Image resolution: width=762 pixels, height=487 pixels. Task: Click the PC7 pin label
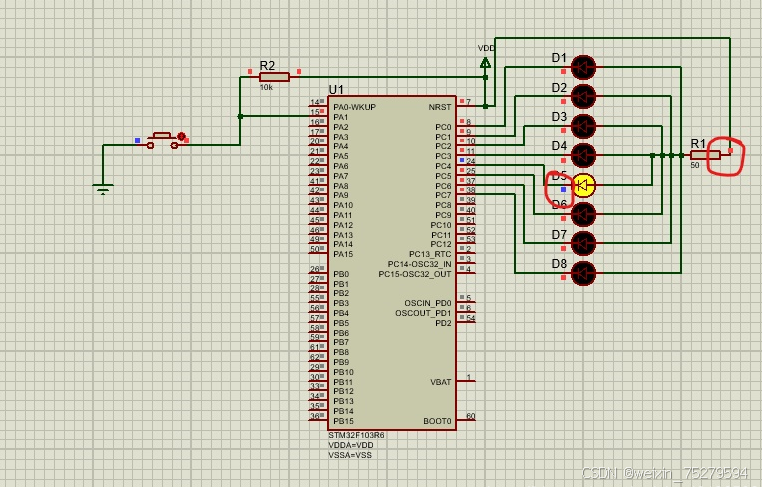click(443, 195)
